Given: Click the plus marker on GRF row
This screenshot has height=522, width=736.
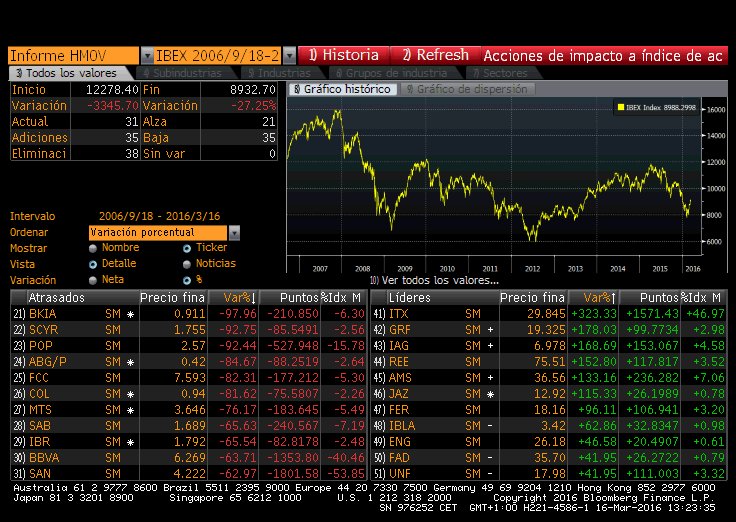Looking at the screenshot, I should (491, 330).
